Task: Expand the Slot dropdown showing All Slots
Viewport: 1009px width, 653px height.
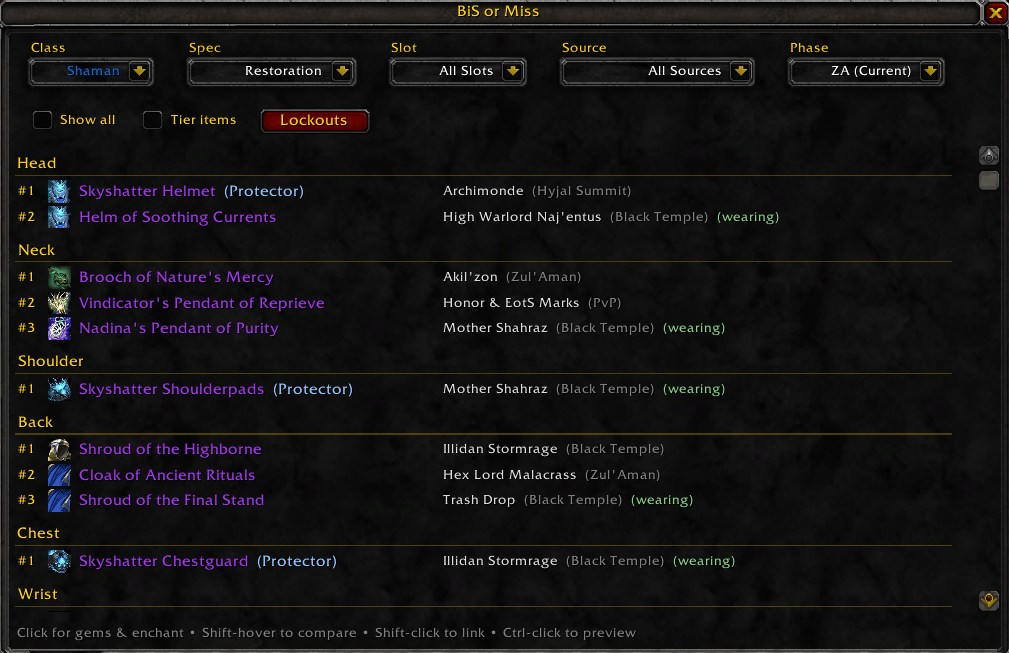Action: 458,71
